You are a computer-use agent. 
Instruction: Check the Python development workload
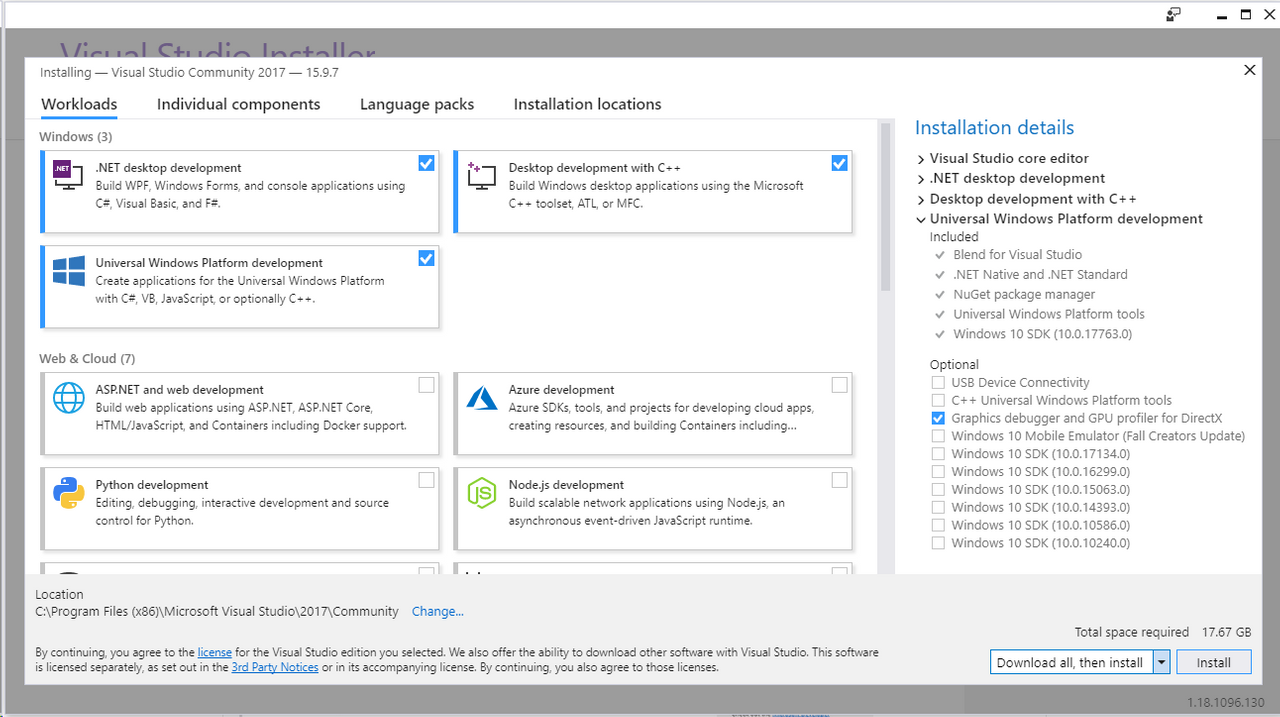click(x=426, y=480)
